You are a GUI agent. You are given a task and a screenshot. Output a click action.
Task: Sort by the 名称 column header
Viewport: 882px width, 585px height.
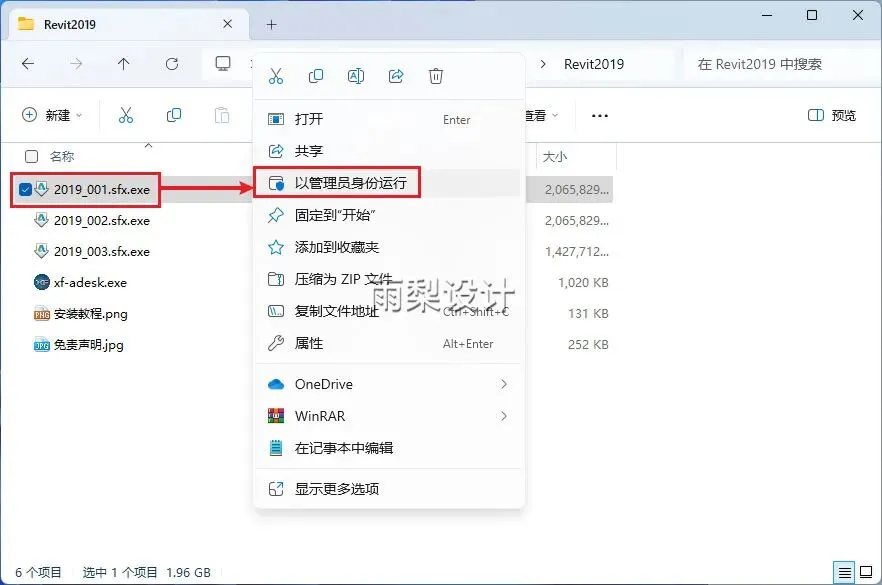pos(62,156)
